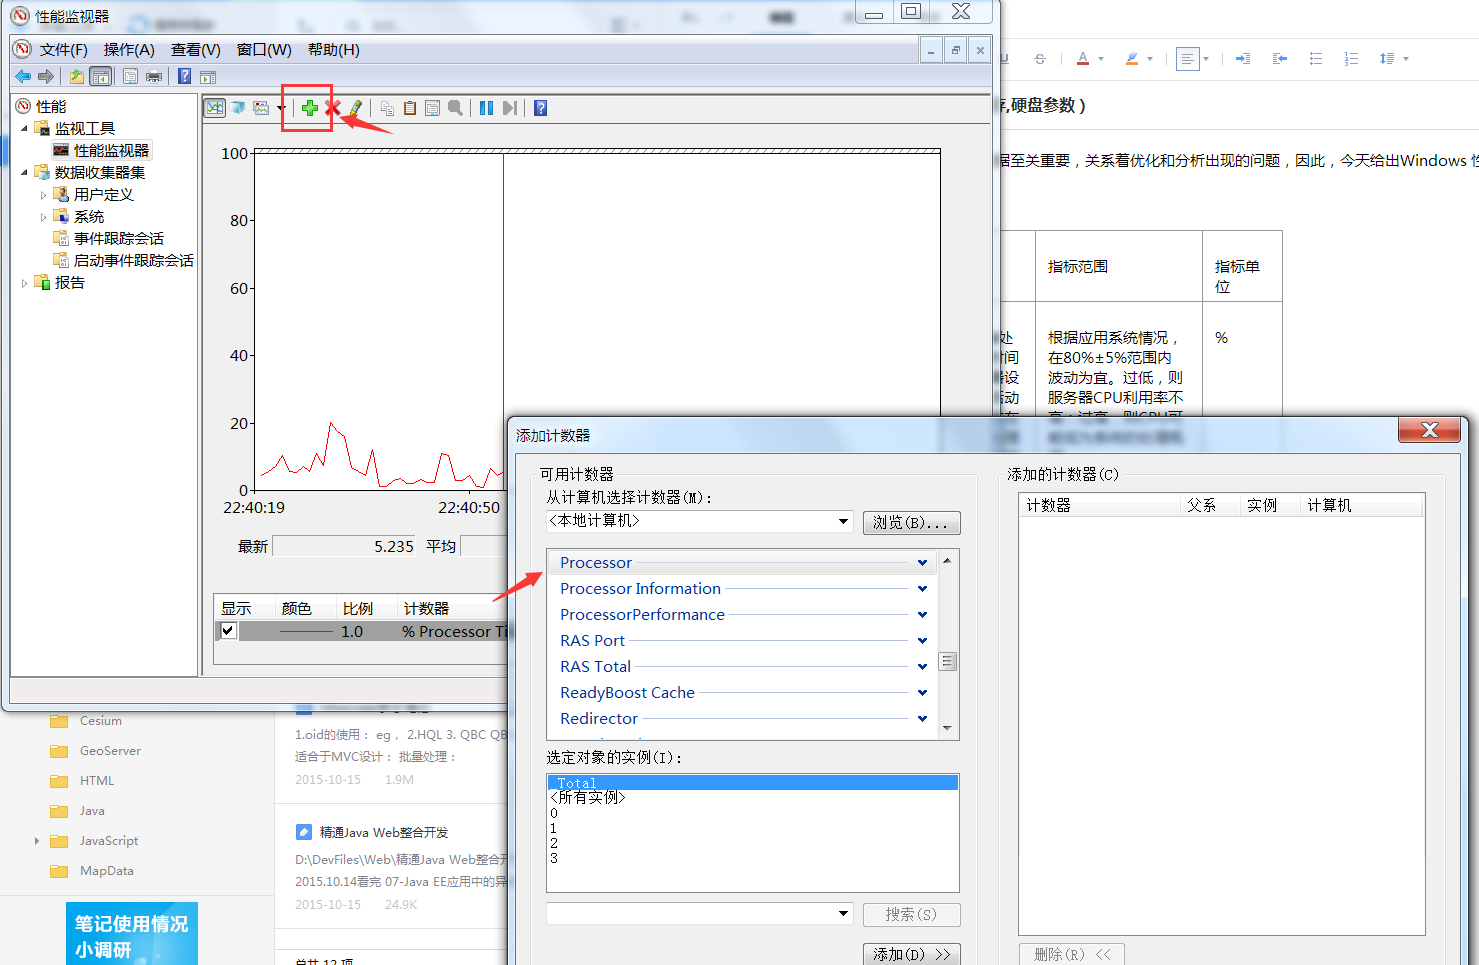Expand the JavaScript folder in notes sidebar
Screen dimensions: 1479x965
(37, 841)
